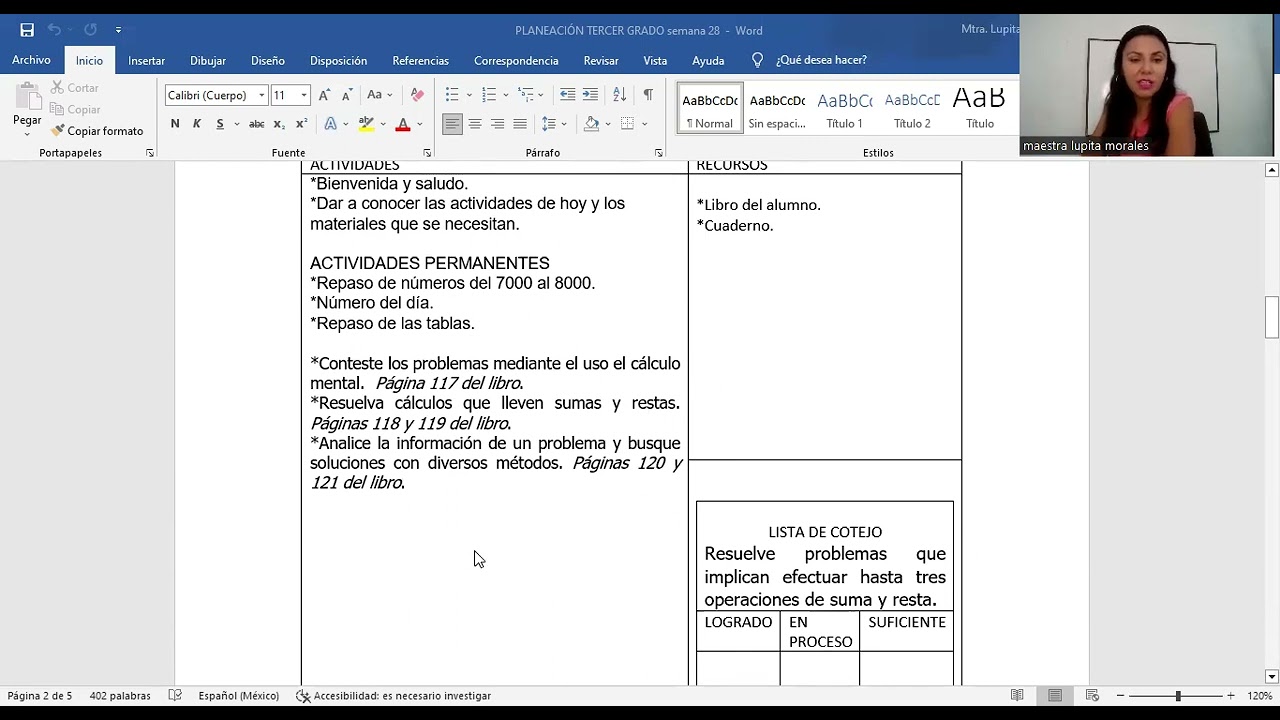Click the Cut (Cortar) command

[x=74, y=88]
